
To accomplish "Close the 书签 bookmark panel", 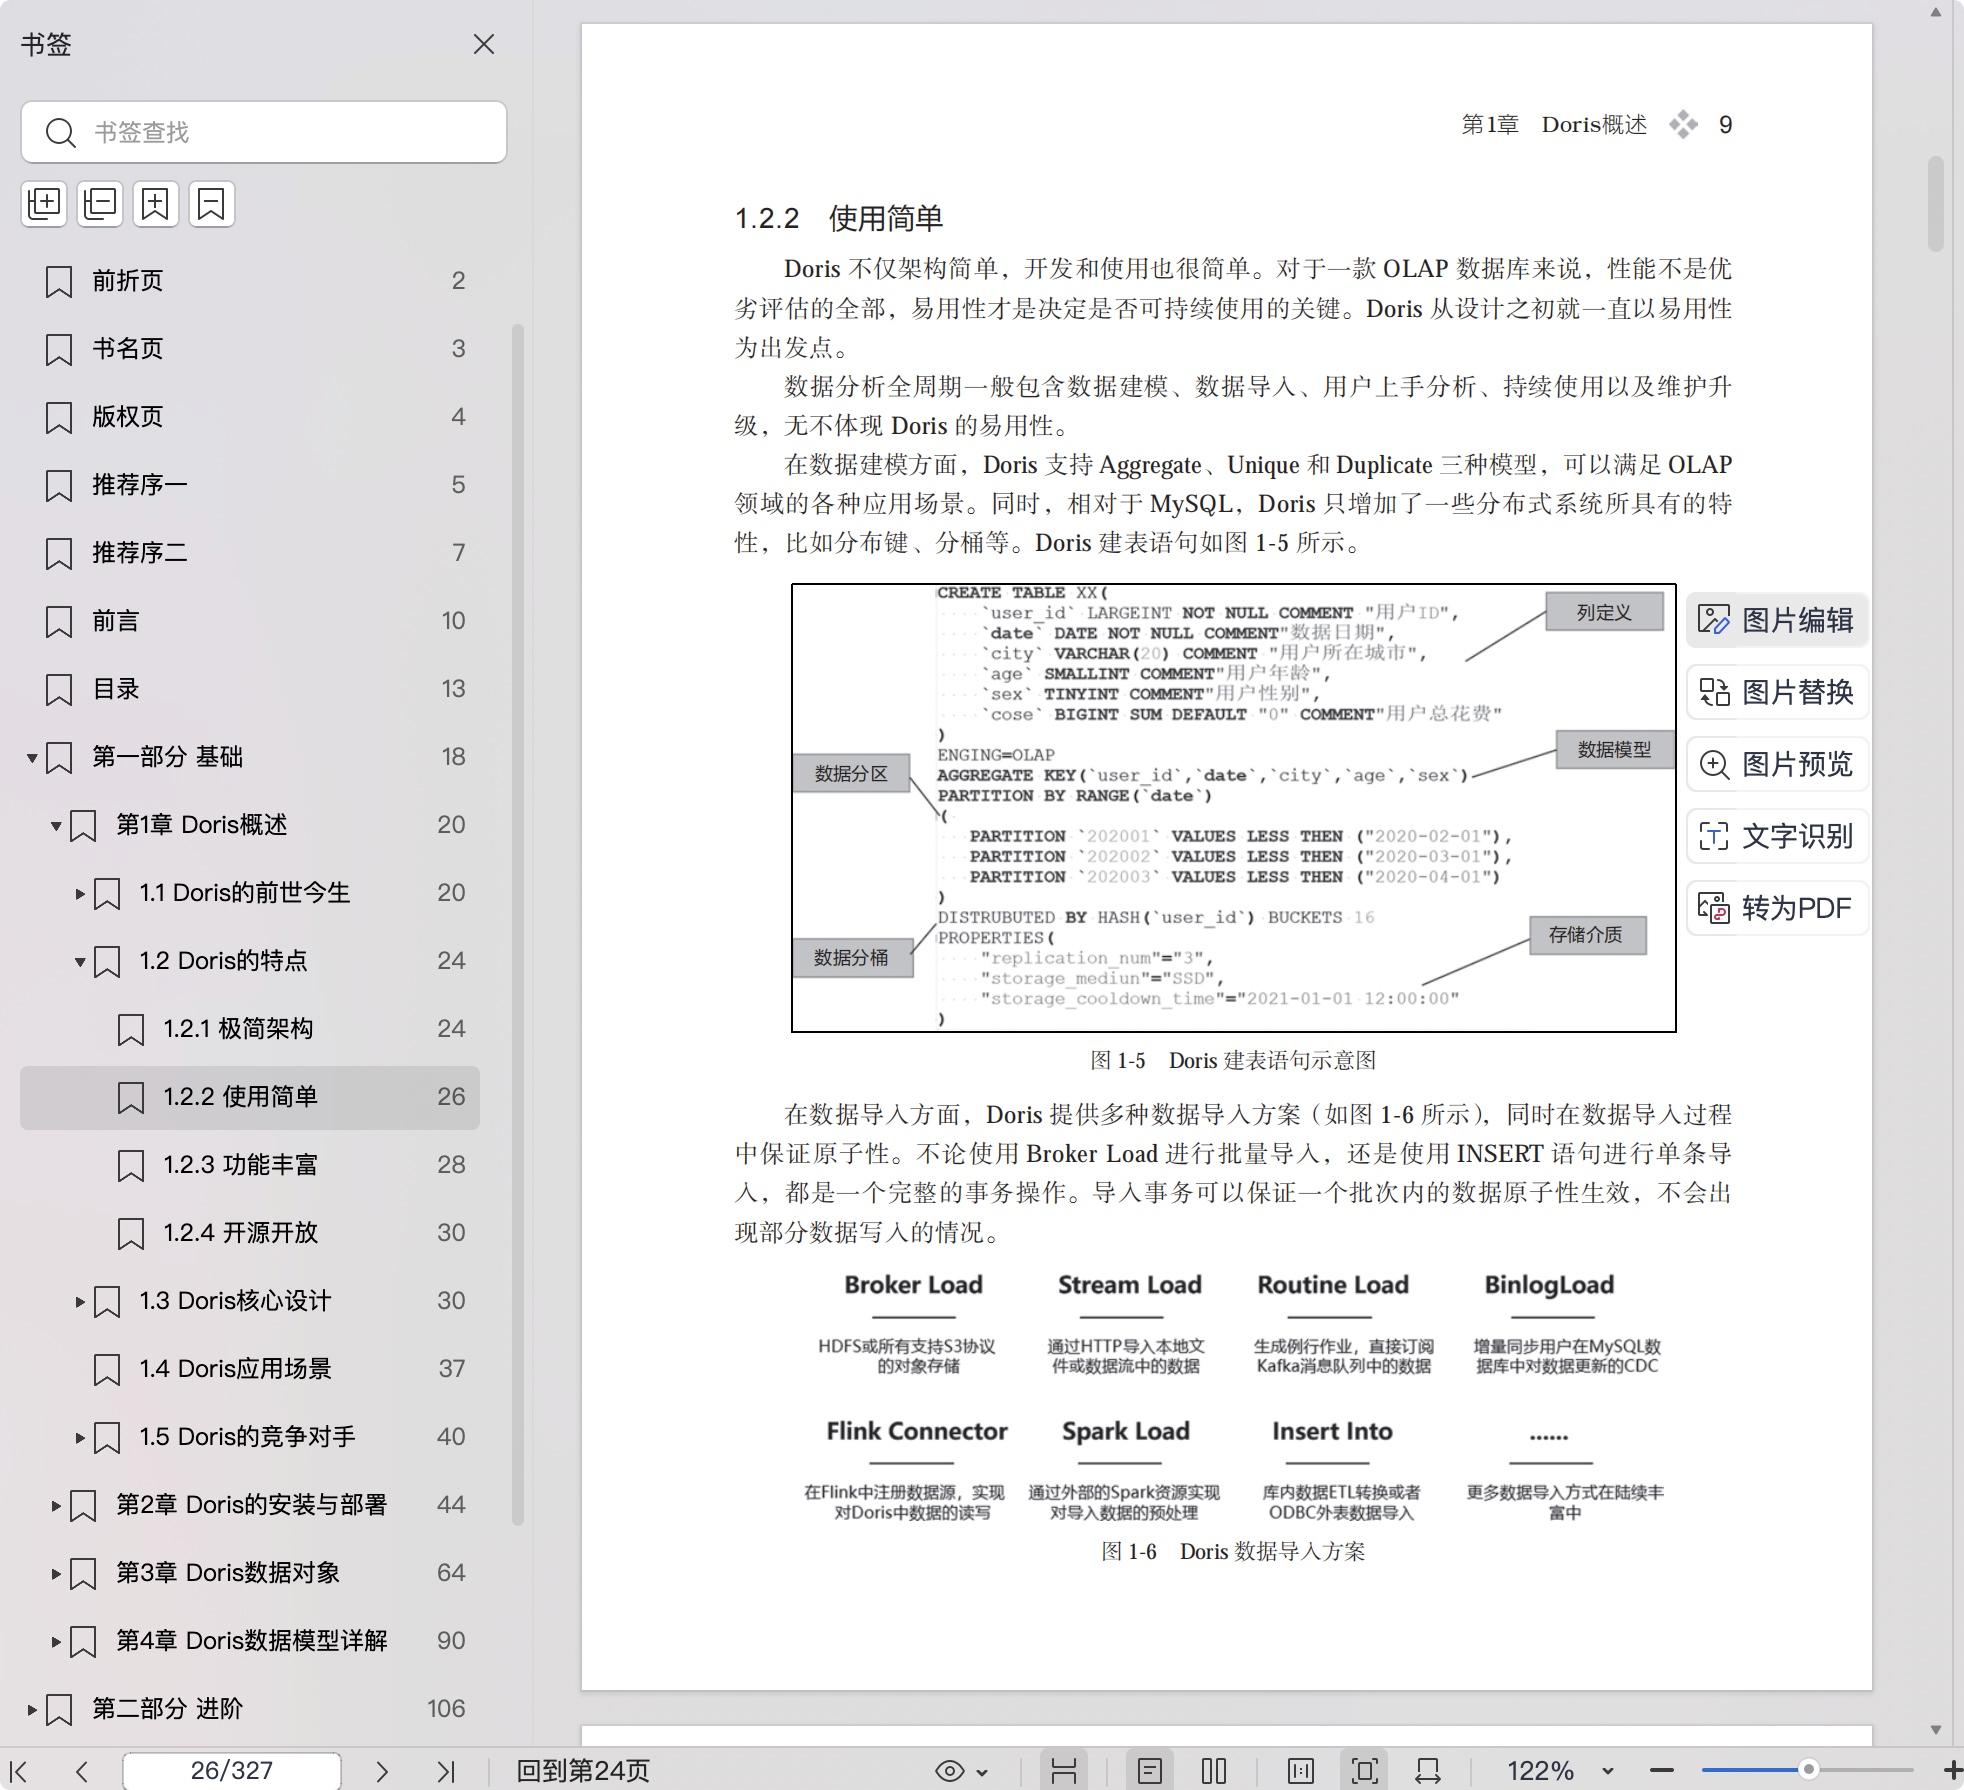I will click(x=484, y=44).
